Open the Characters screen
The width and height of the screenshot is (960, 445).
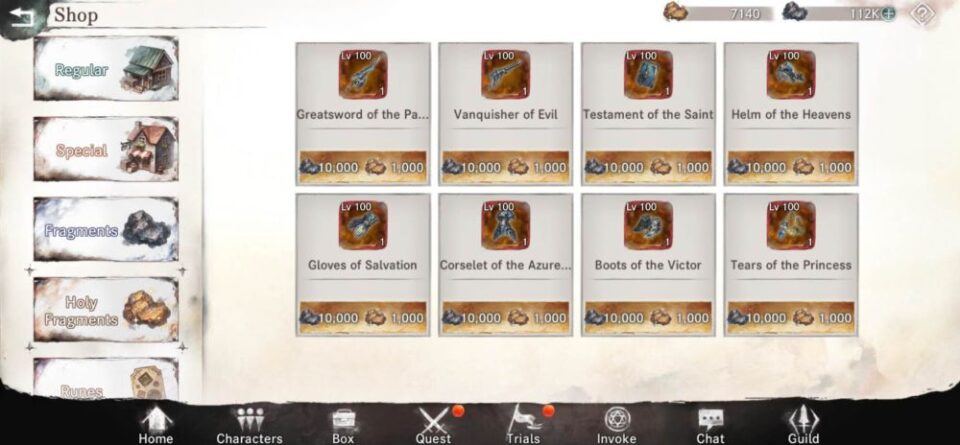coord(249,425)
